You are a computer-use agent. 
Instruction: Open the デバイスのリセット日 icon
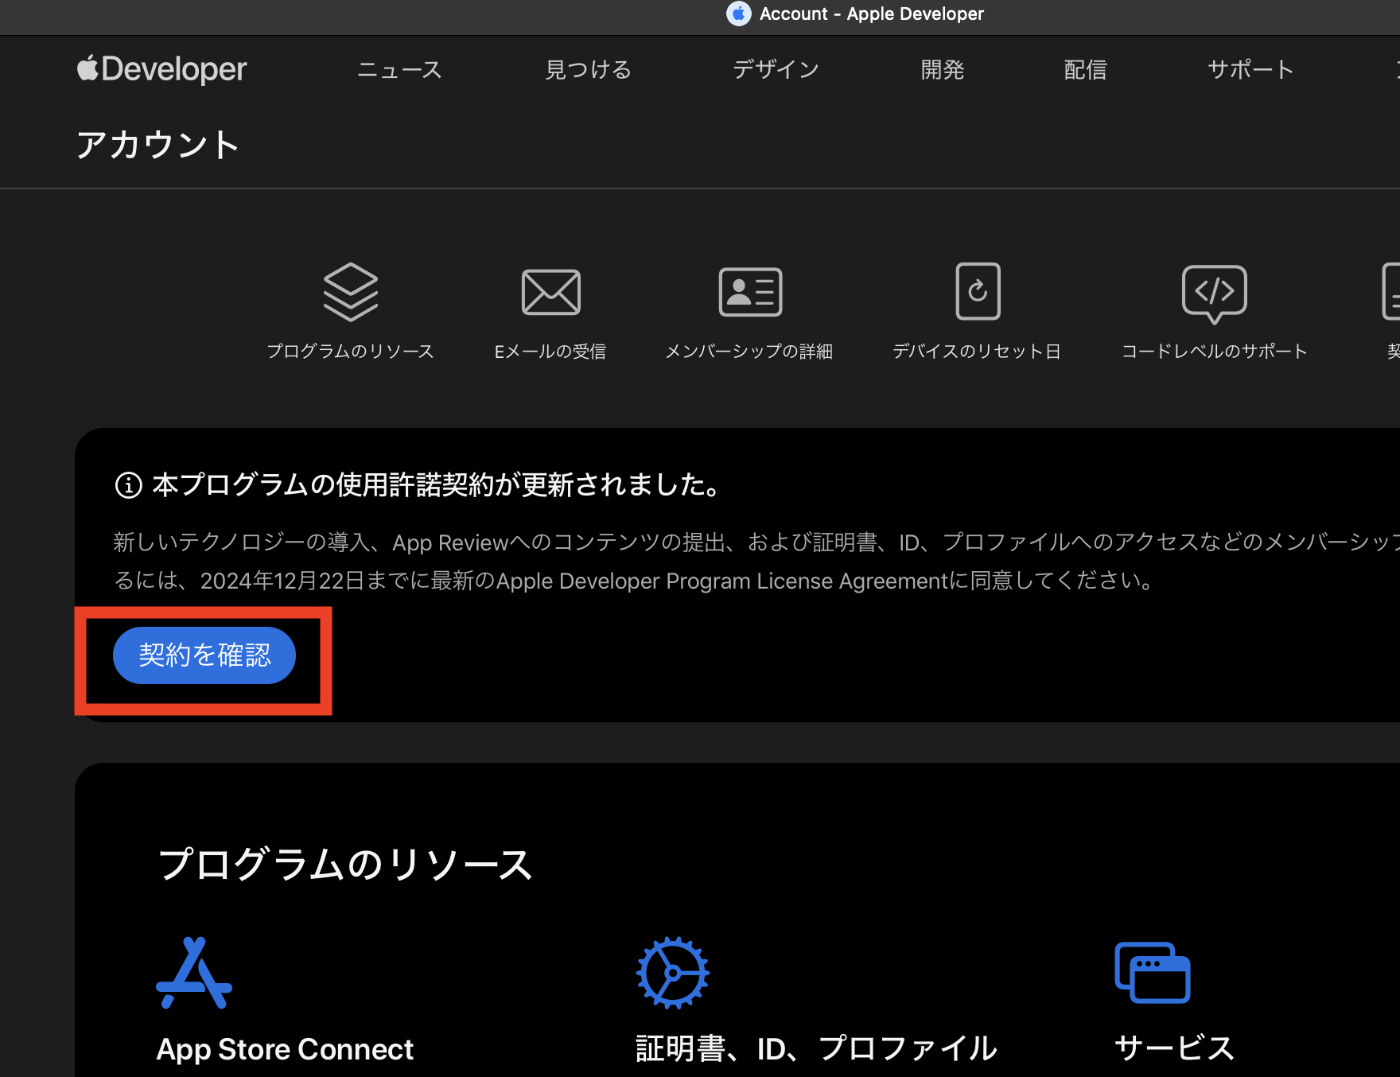click(978, 291)
